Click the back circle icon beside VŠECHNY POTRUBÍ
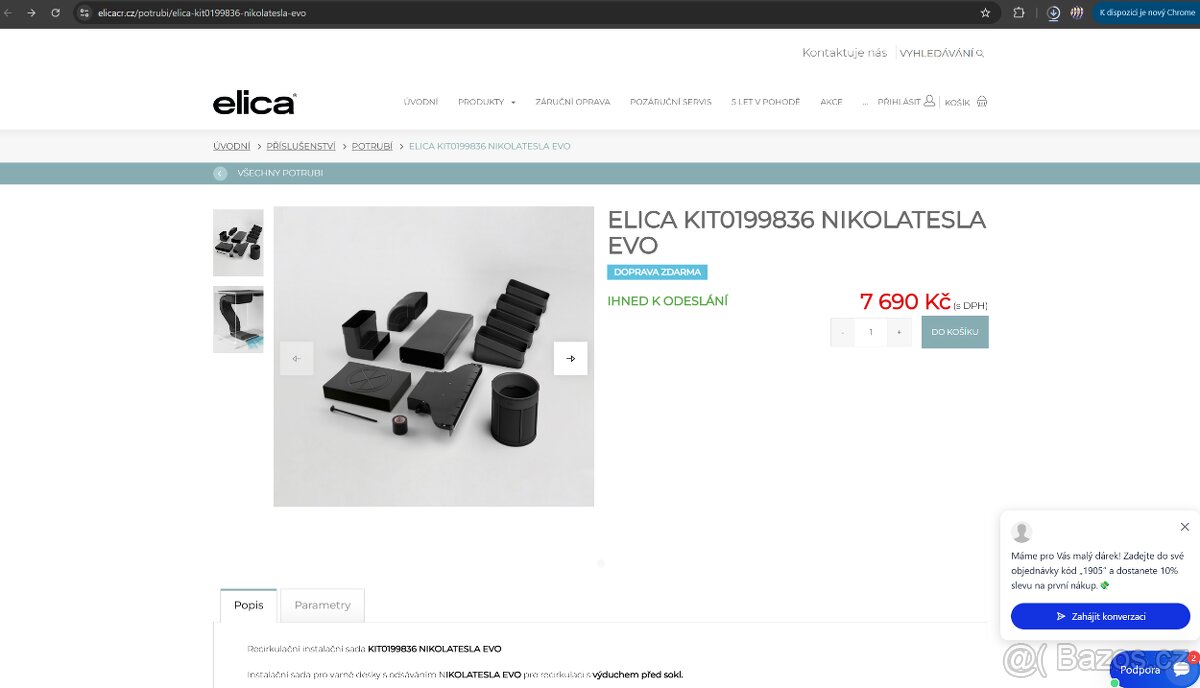Viewport: 1200px width, 688px height. [220, 173]
